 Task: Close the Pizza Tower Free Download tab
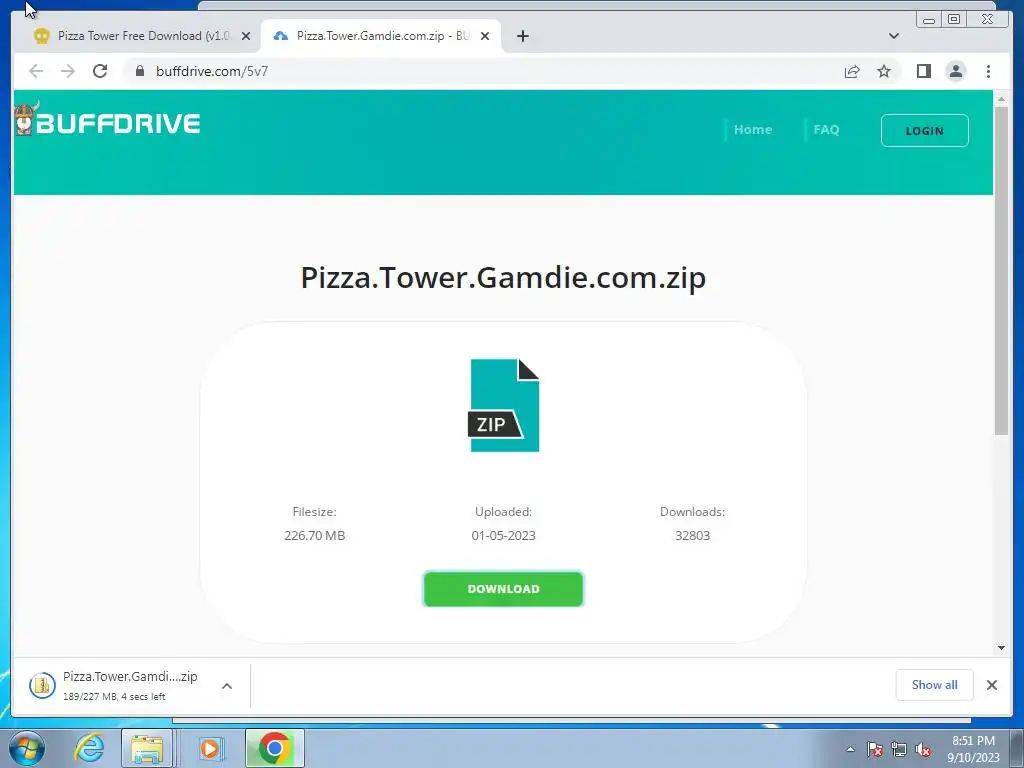[x=246, y=36]
